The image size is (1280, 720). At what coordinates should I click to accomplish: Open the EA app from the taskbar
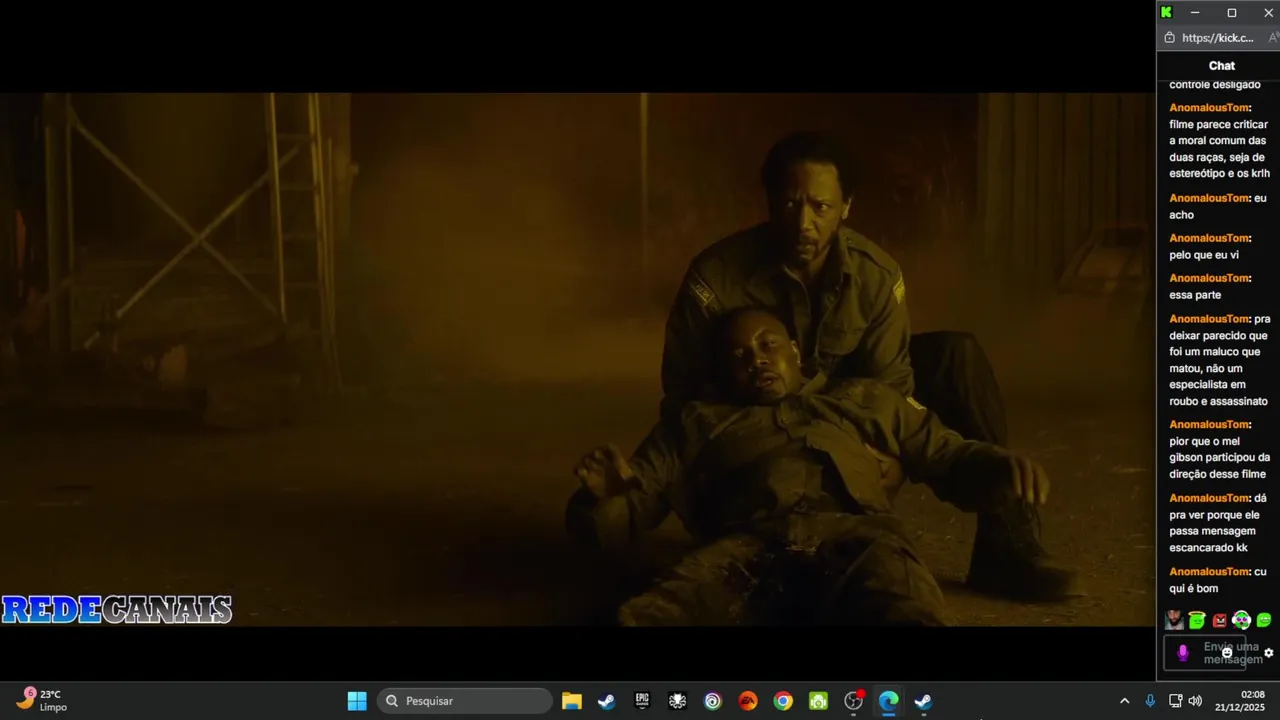[747, 701]
